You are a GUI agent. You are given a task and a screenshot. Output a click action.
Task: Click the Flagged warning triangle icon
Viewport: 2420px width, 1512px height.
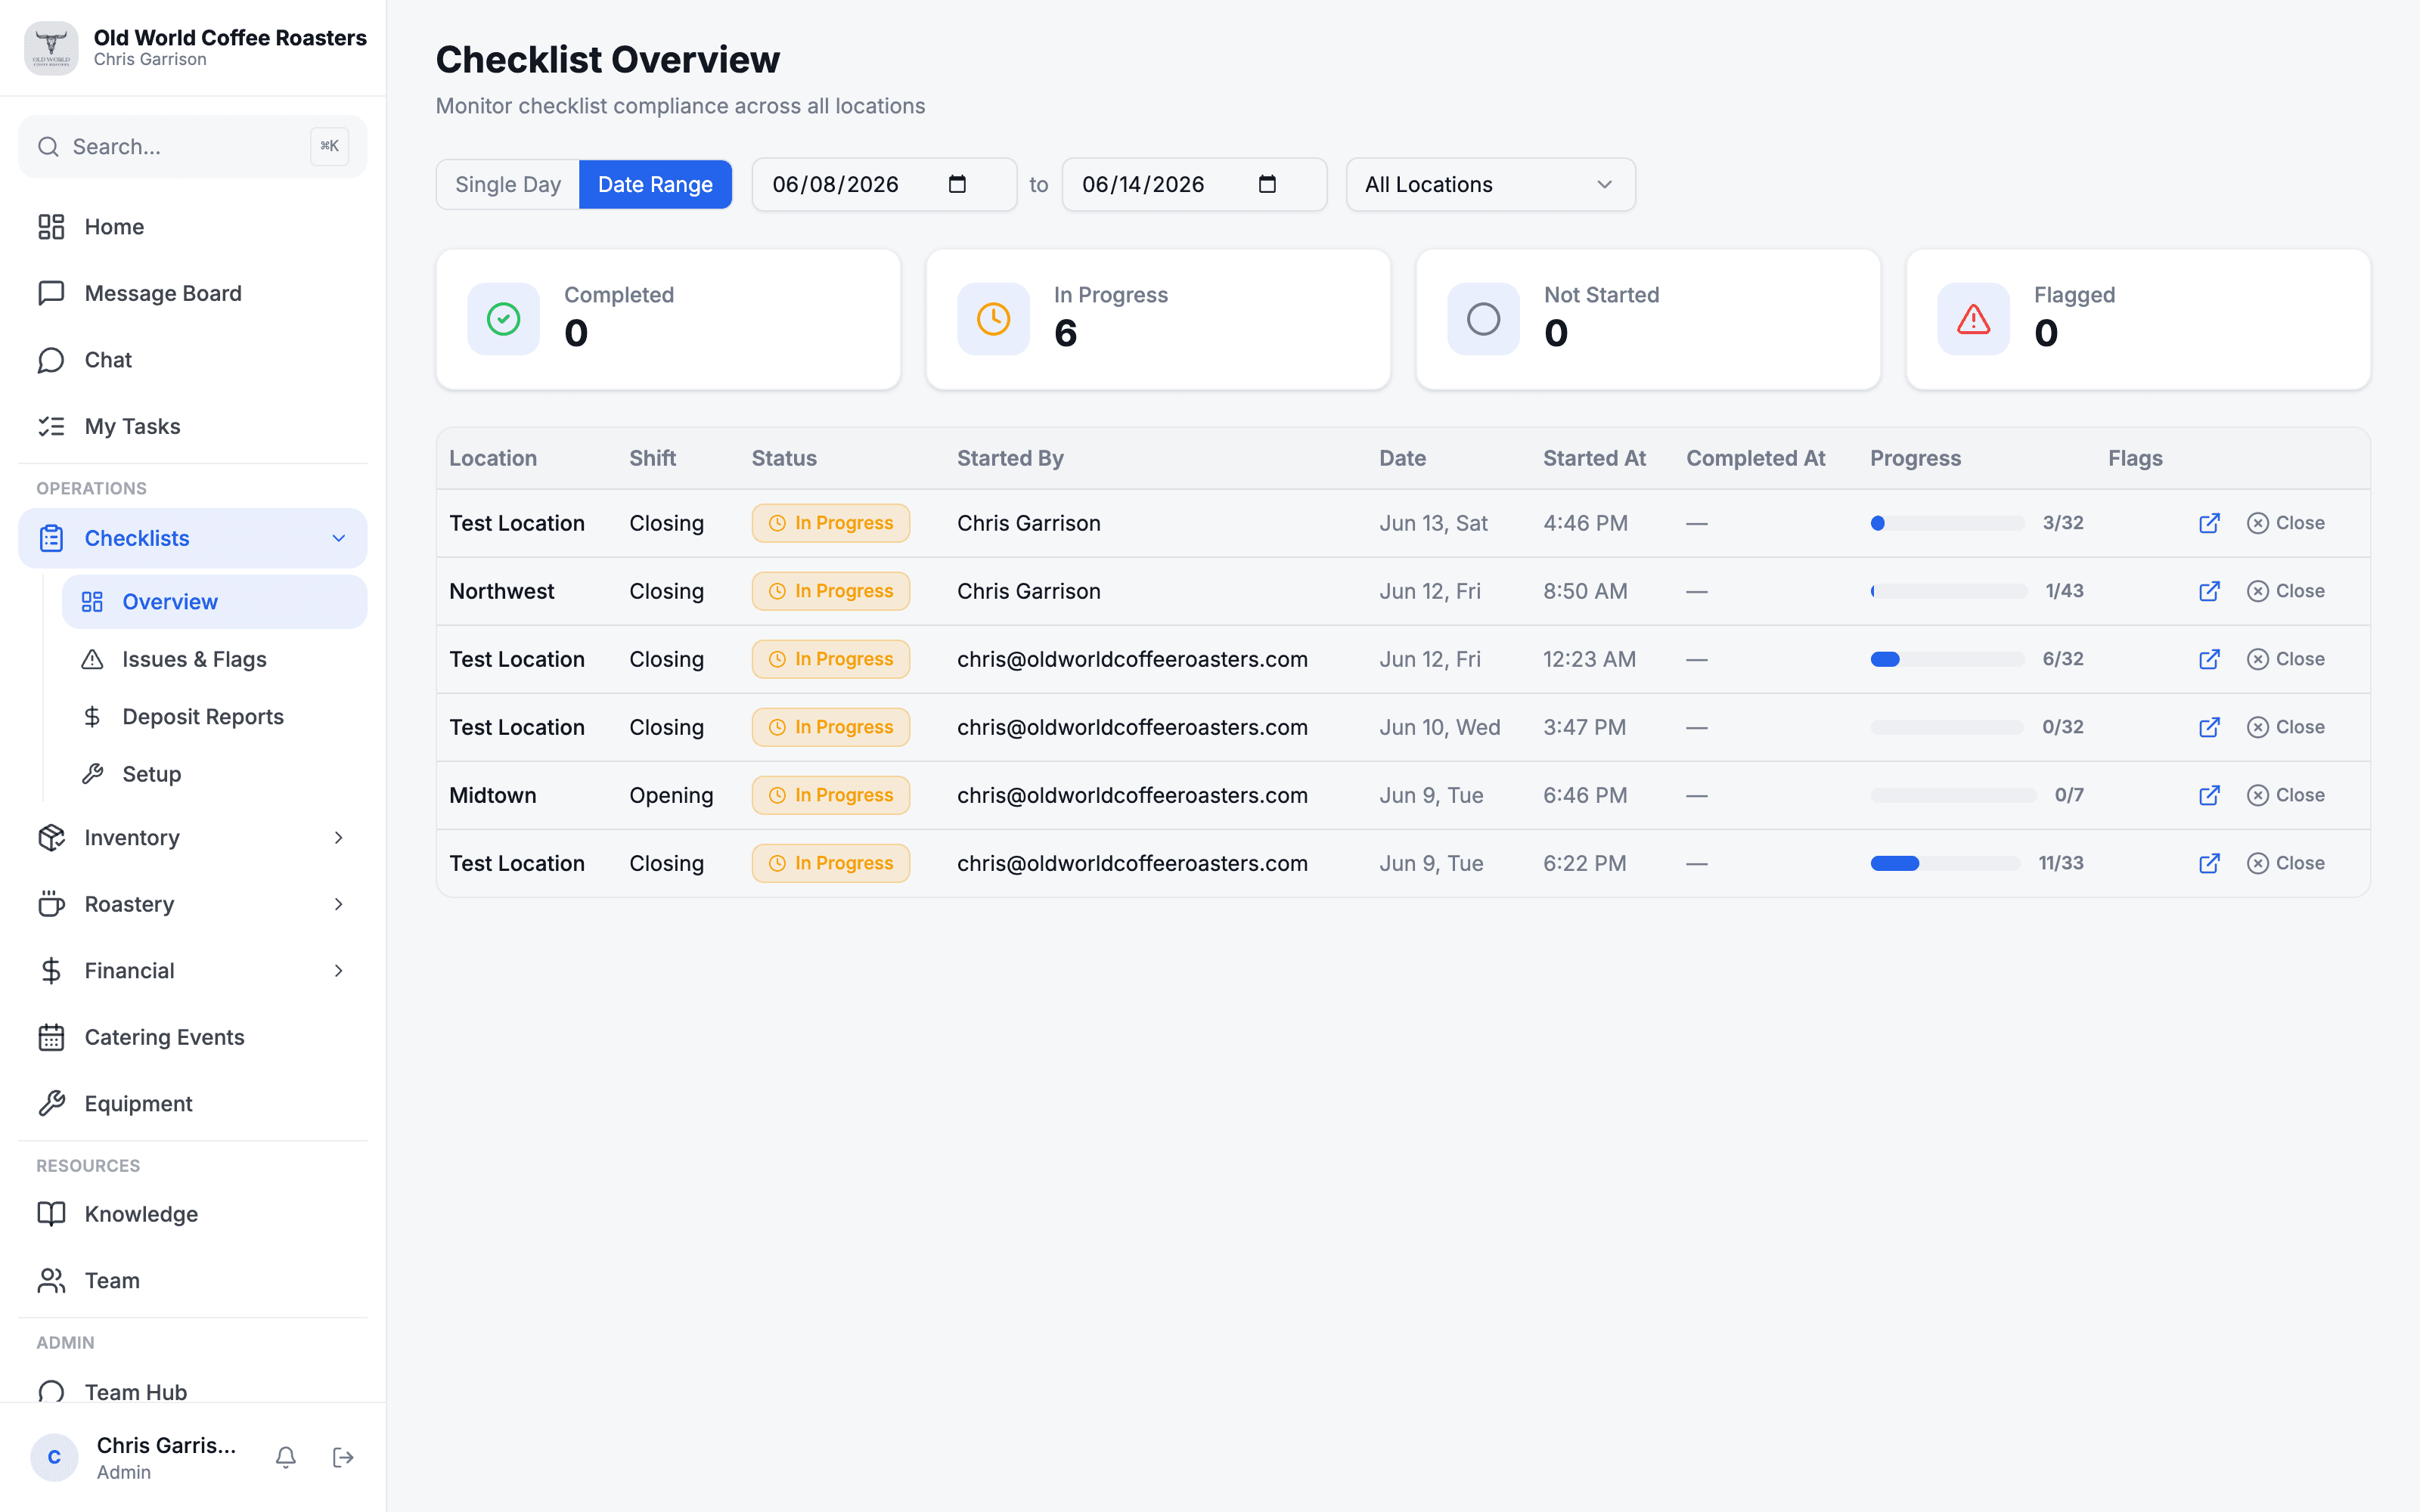coord(1973,319)
